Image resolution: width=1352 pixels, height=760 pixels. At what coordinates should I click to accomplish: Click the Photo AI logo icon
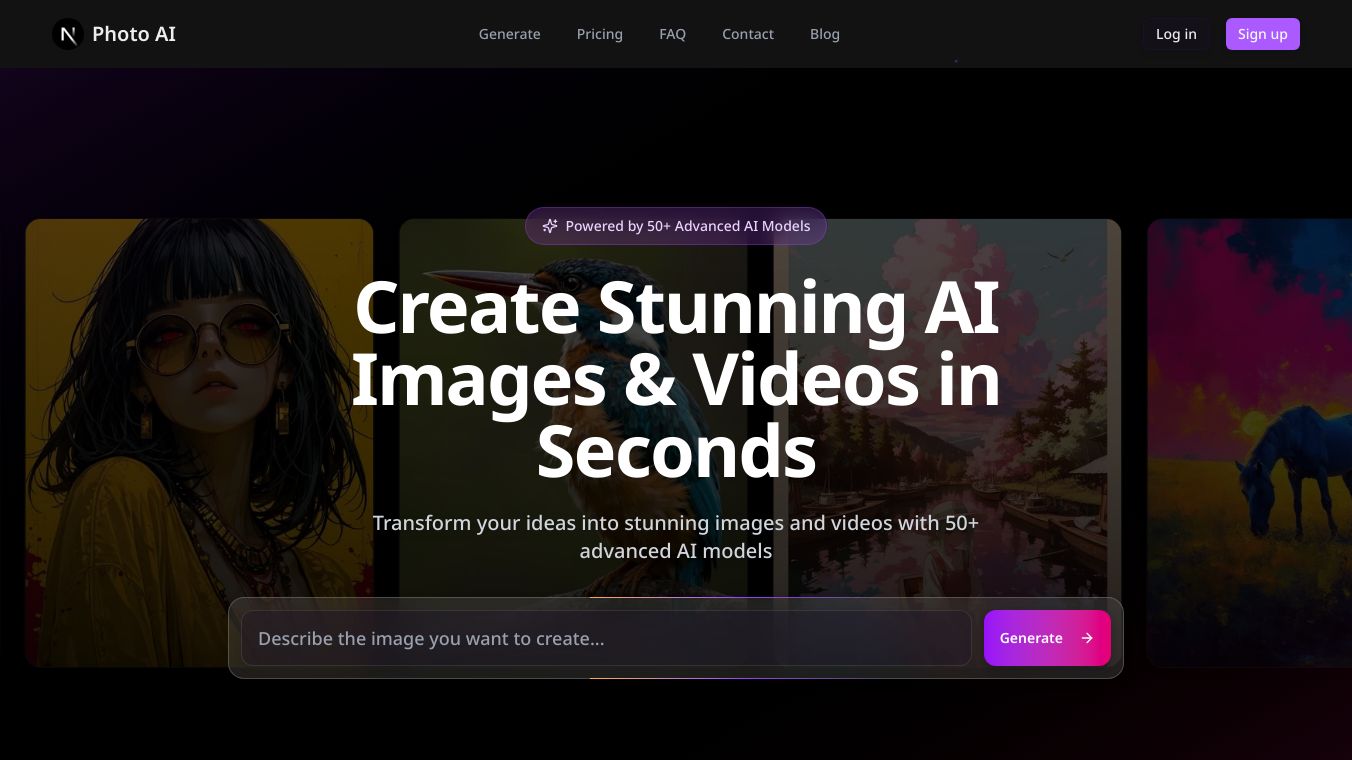[x=68, y=34]
